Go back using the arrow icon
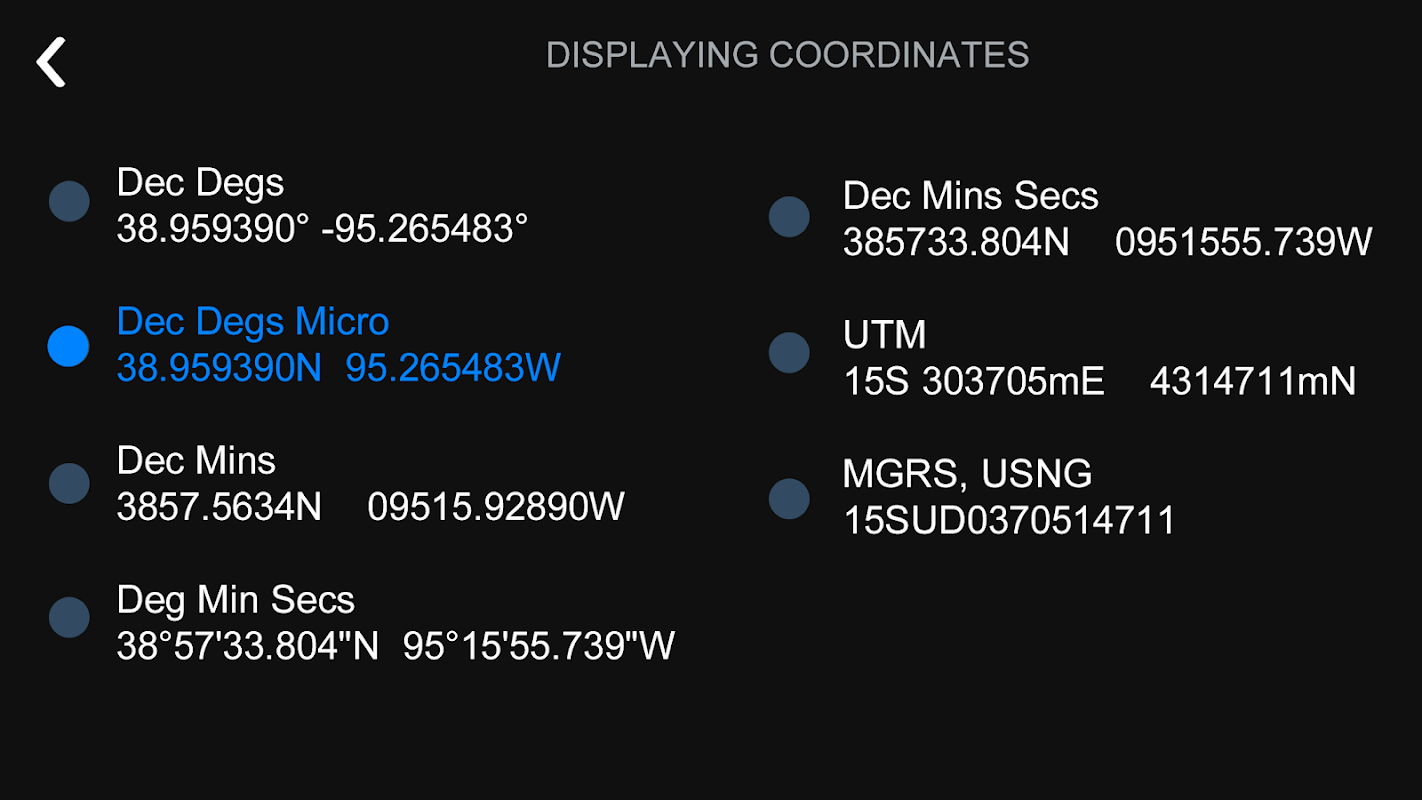1422x800 pixels. tap(51, 62)
